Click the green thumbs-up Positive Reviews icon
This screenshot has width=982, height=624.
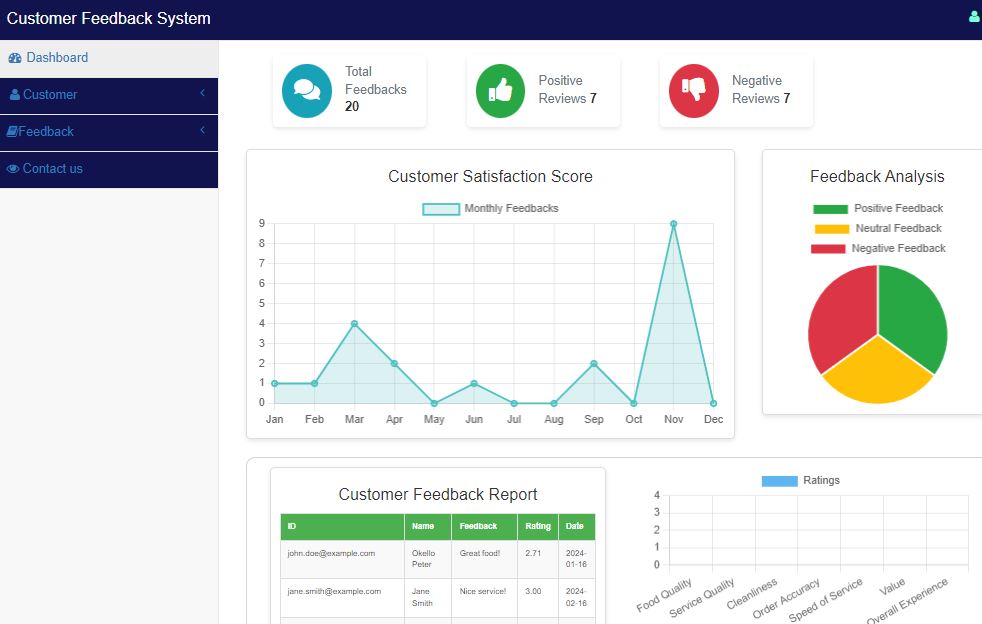coord(500,91)
